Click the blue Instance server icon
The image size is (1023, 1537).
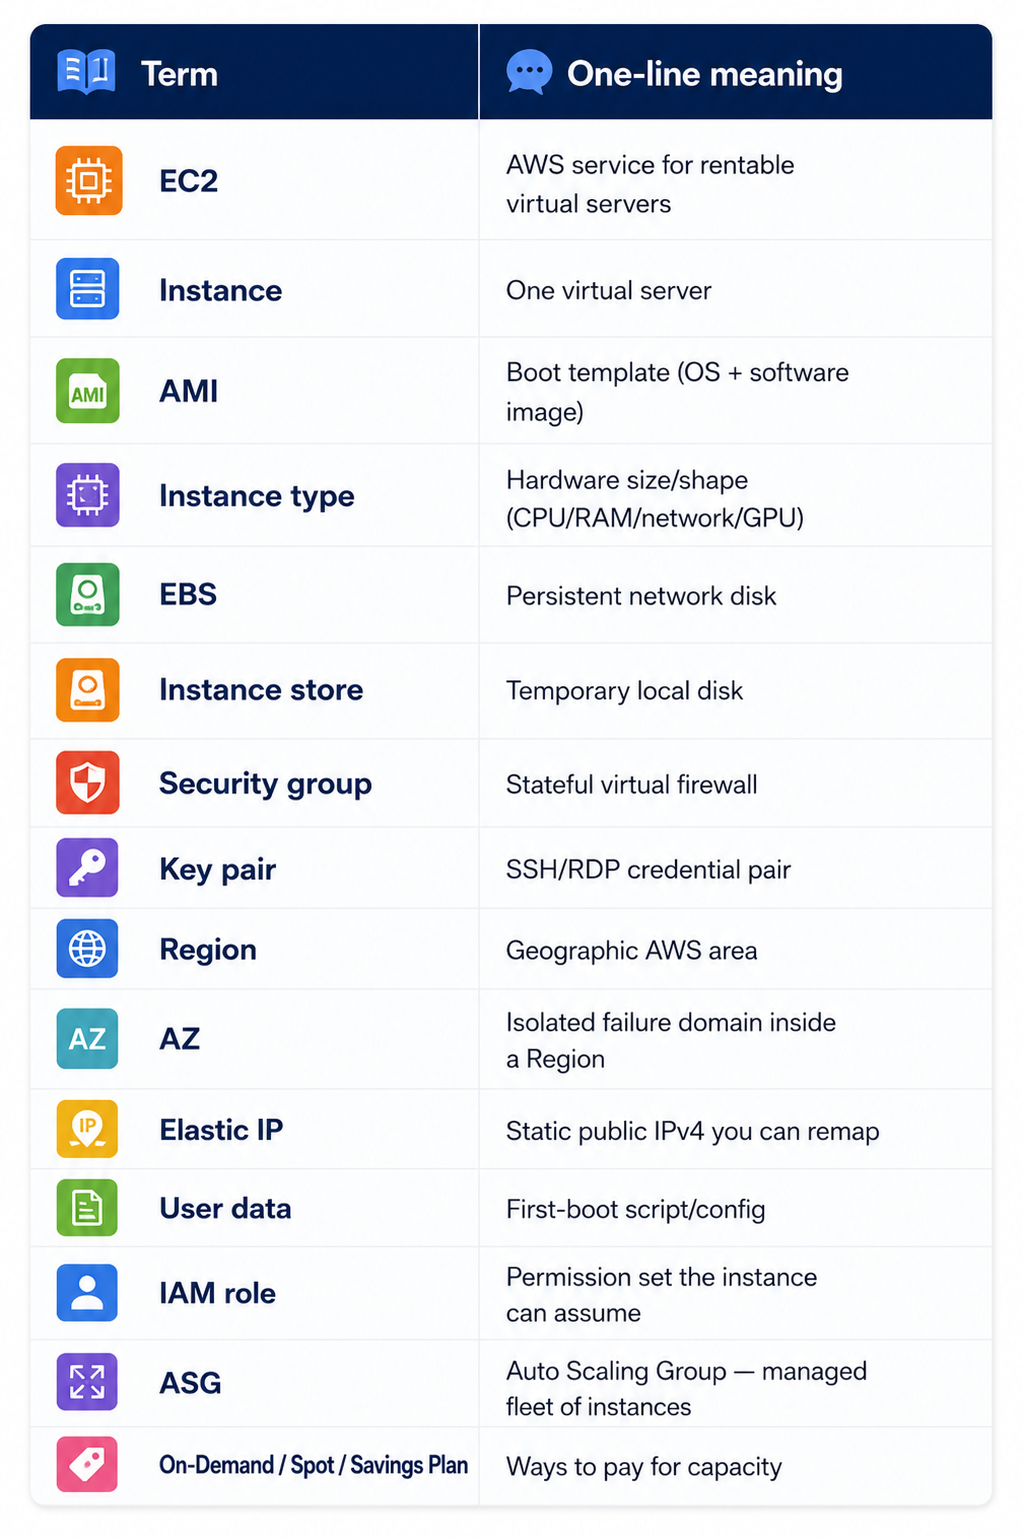point(88,289)
